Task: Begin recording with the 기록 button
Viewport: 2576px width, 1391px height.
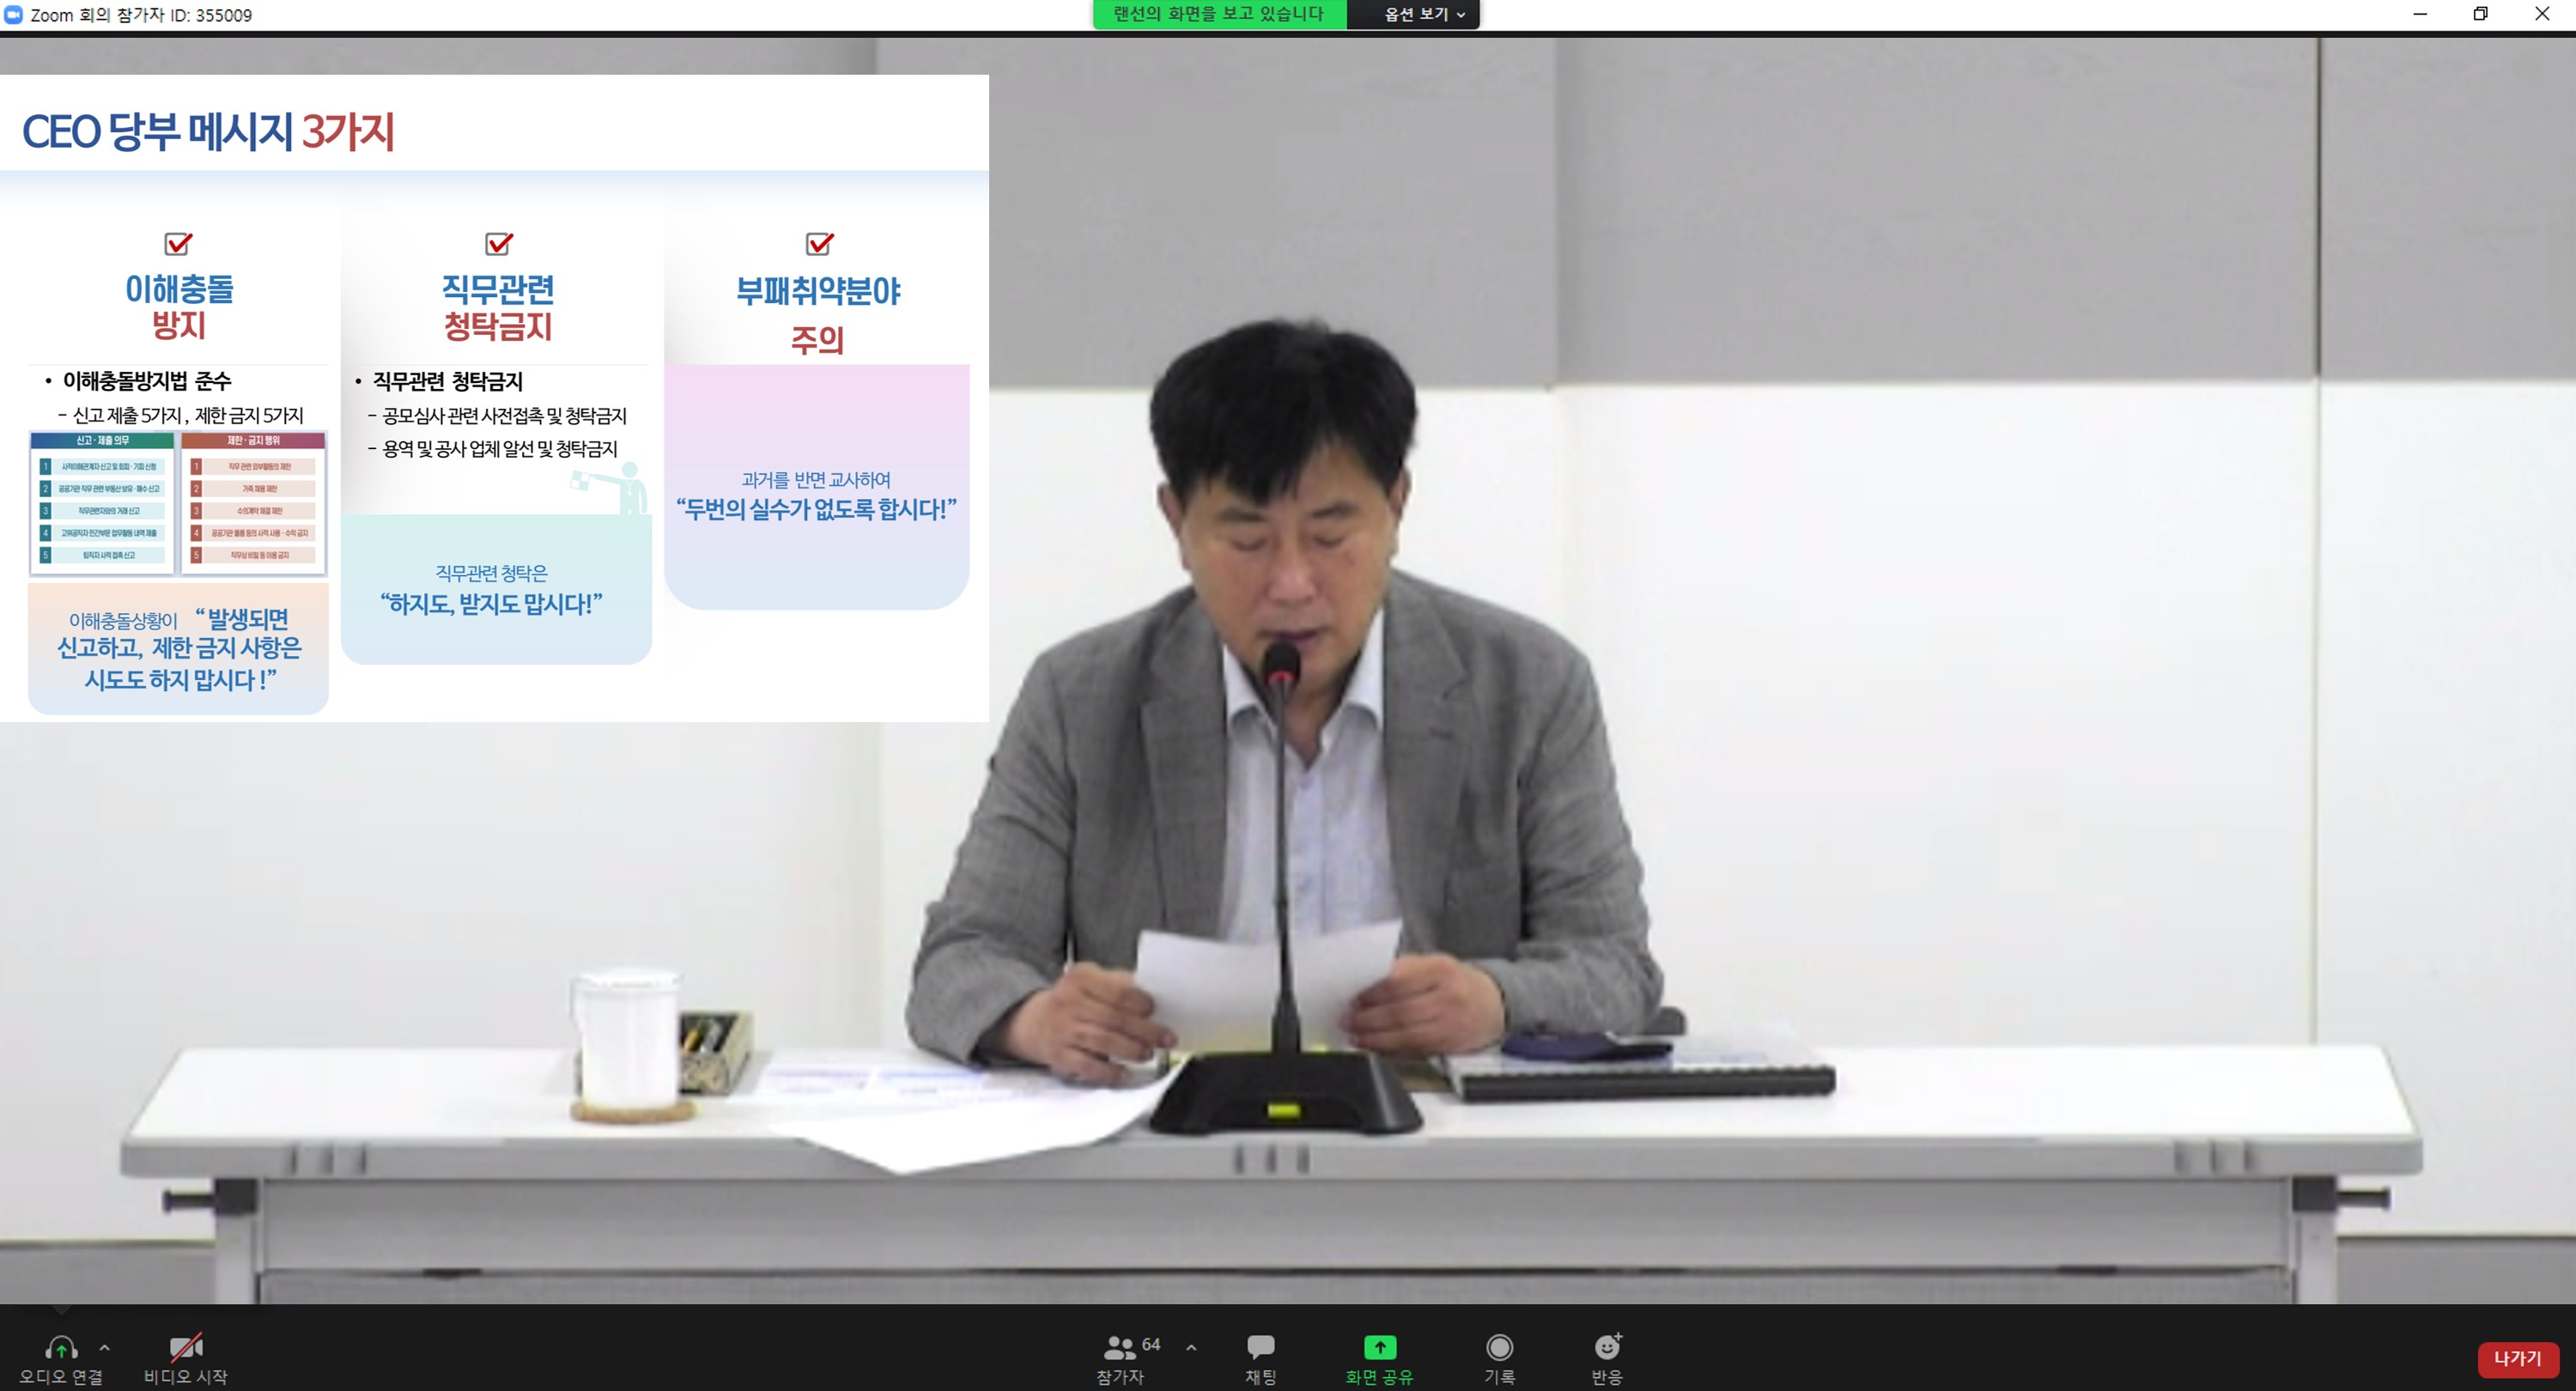Action: (x=1499, y=1359)
